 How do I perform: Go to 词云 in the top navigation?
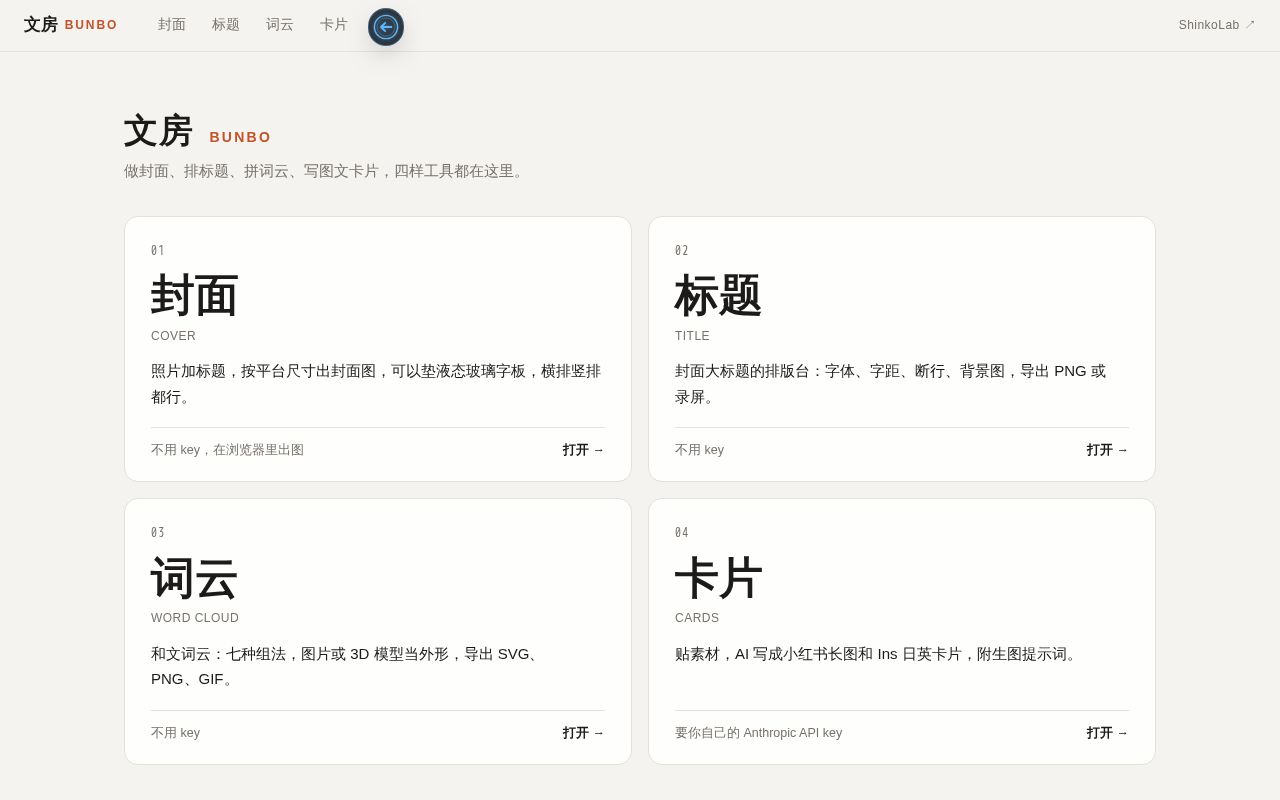(280, 25)
